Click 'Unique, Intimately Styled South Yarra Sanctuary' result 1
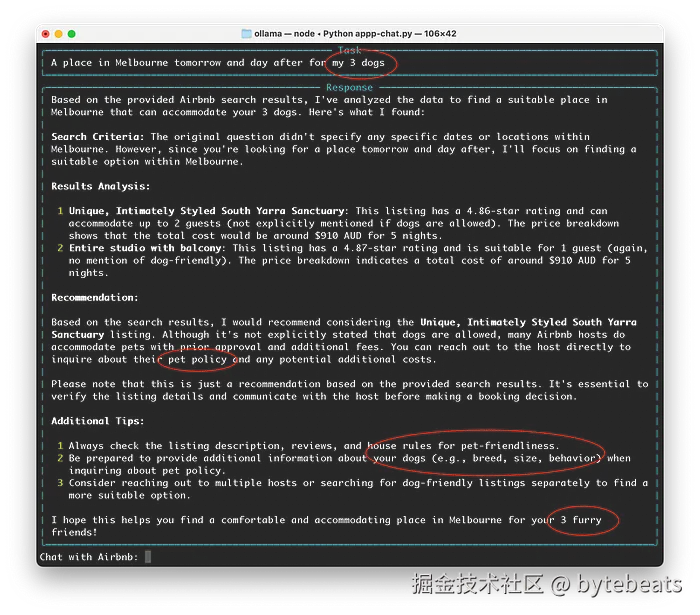This screenshot has height=615, width=700. pyautogui.click(x=207, y=211)
